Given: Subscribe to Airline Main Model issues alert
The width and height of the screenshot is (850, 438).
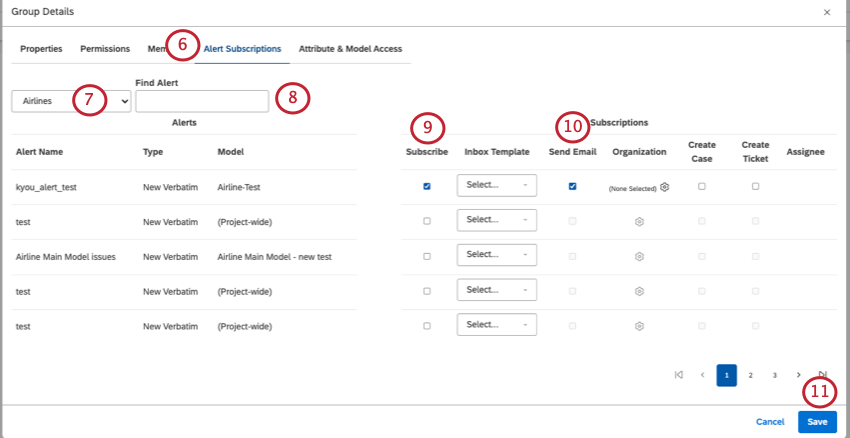Looking at the screenshot, I should click(427, 256).
